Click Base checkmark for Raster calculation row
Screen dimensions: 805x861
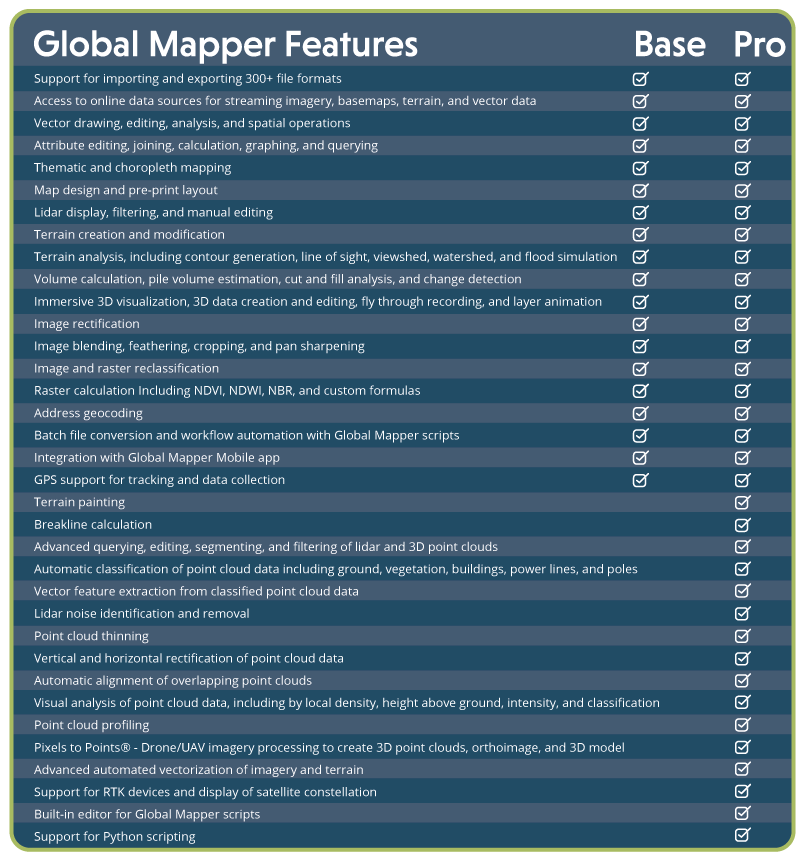[x=640, y=391]
